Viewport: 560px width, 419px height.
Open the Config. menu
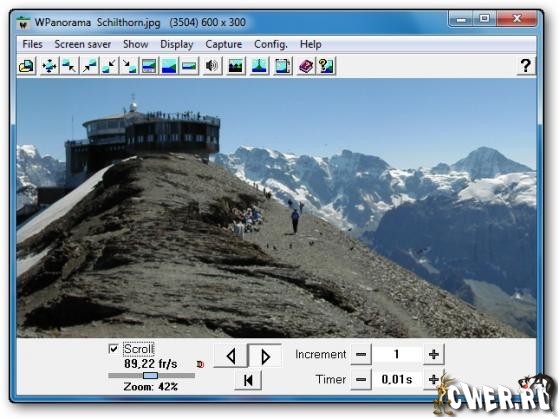[271, 44]
